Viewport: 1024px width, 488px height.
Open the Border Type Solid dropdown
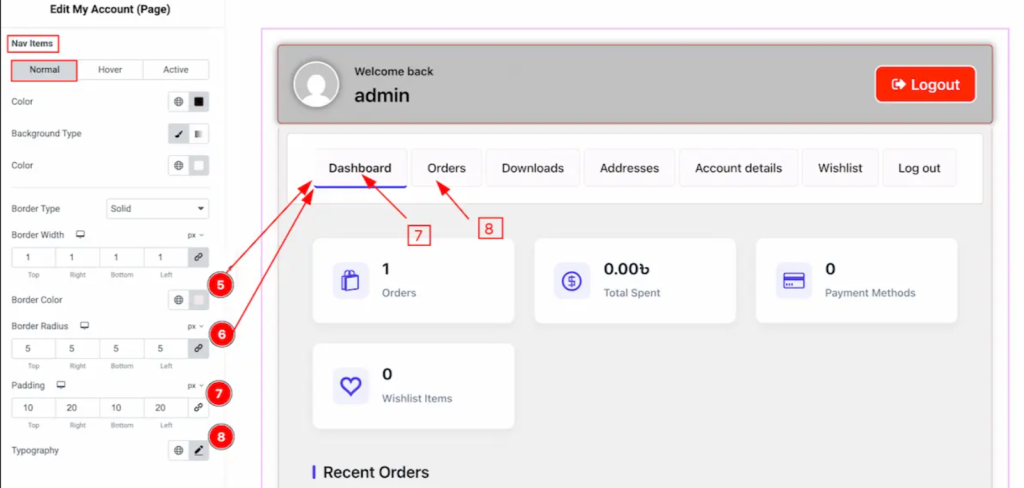157,209
